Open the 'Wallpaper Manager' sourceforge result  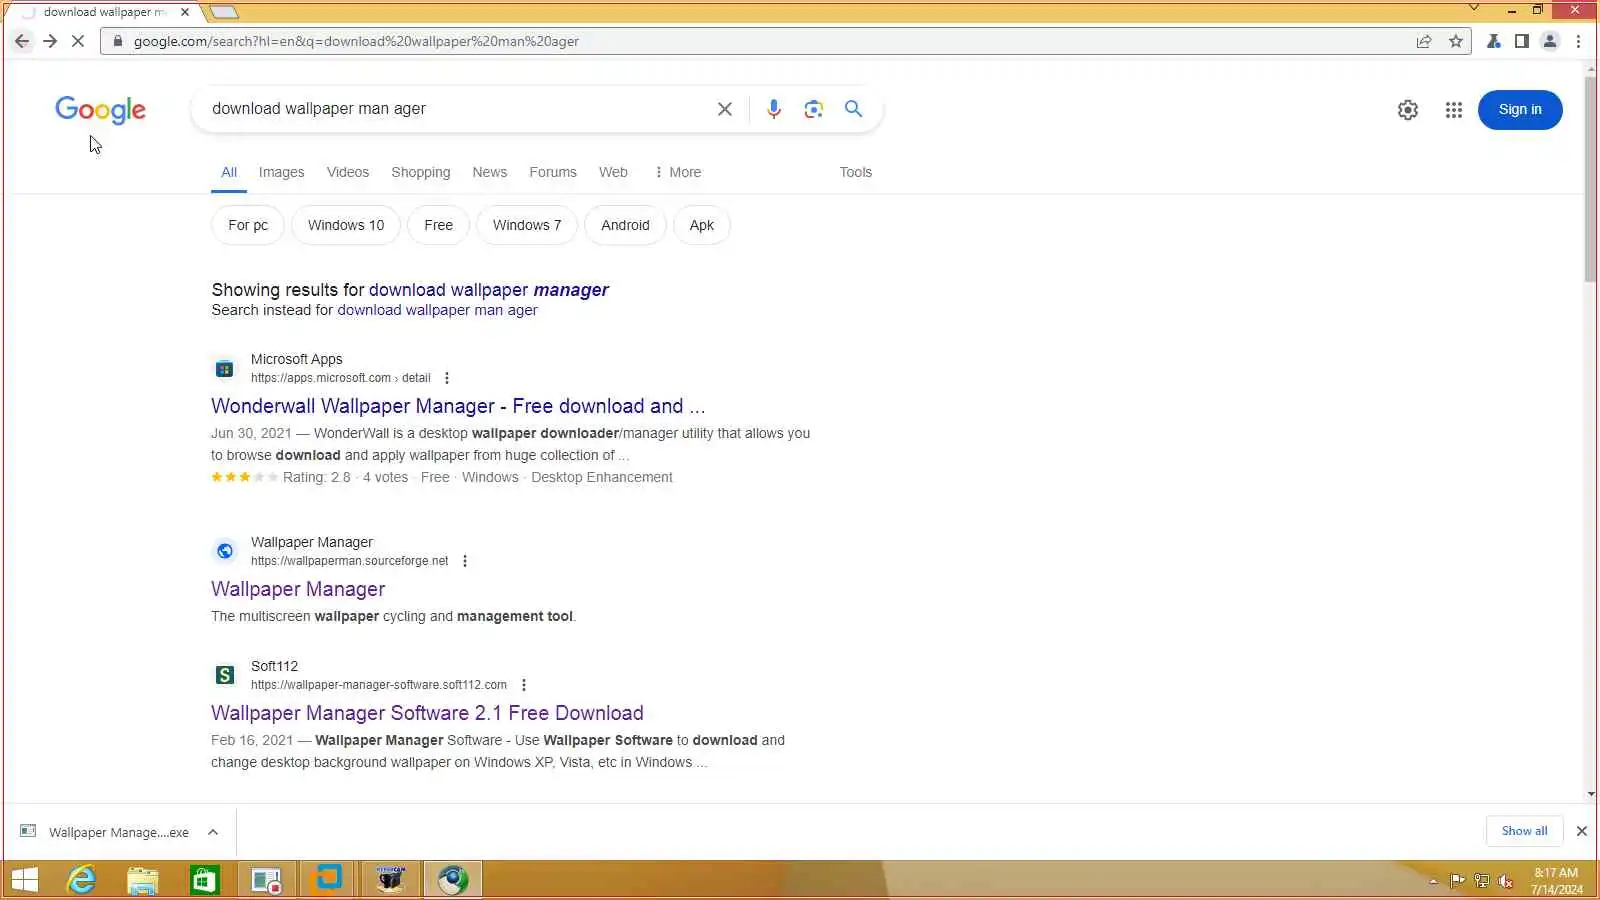[298, 589]
